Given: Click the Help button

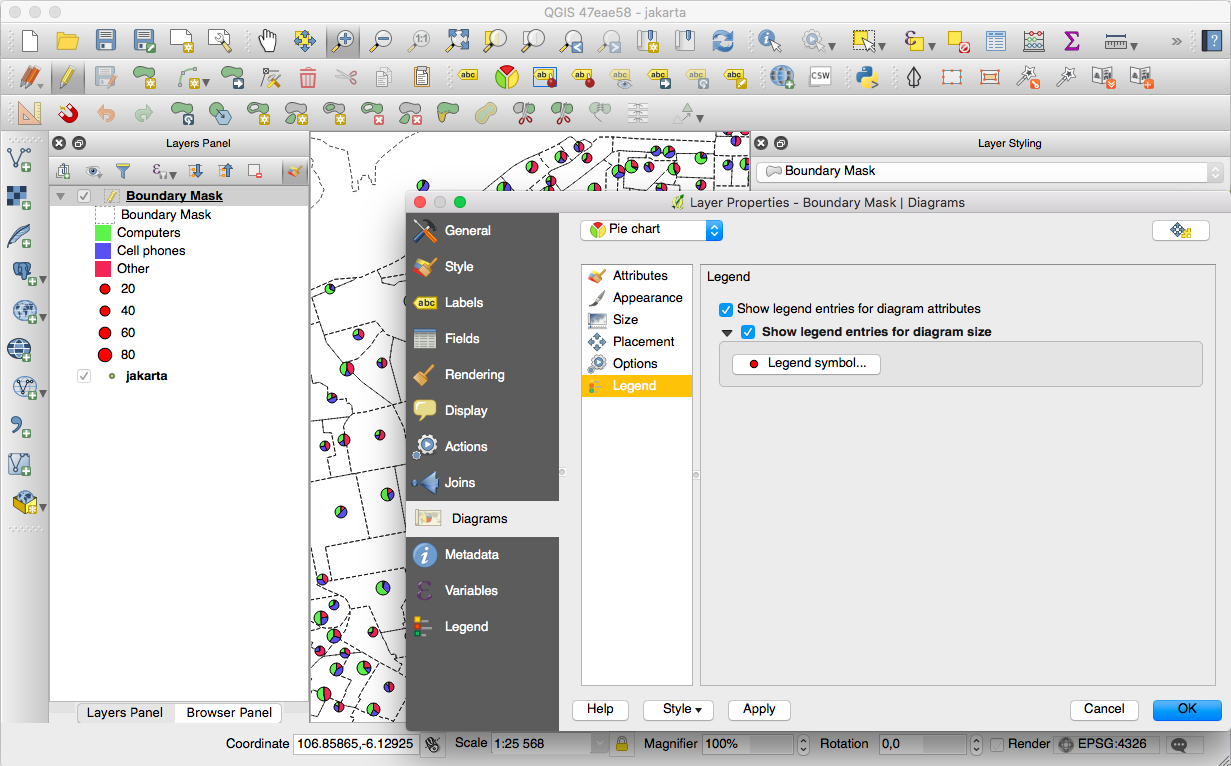Looking at the screenshot, I should click(600, 709).
